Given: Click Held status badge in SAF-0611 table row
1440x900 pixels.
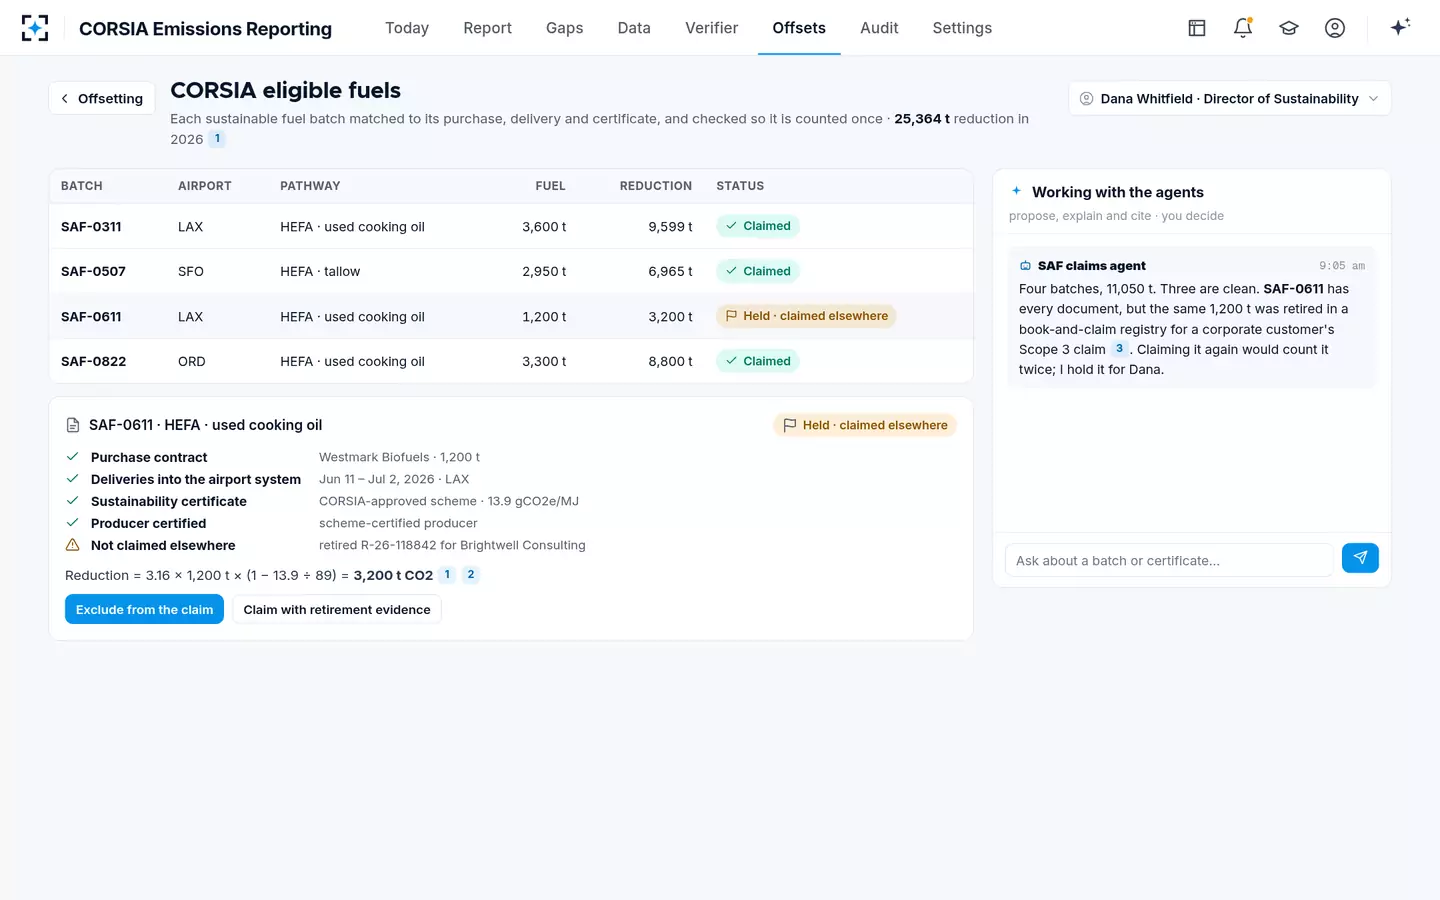Looking at the screenshot, I should [806, 316].
